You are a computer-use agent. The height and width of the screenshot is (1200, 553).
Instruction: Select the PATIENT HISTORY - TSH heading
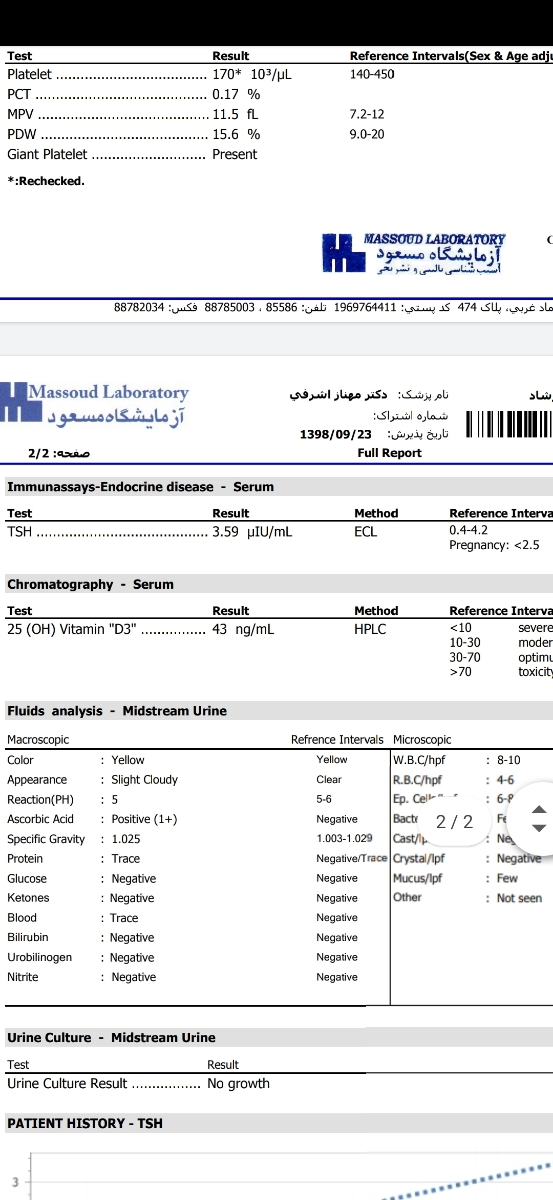tap(85, 1124)
